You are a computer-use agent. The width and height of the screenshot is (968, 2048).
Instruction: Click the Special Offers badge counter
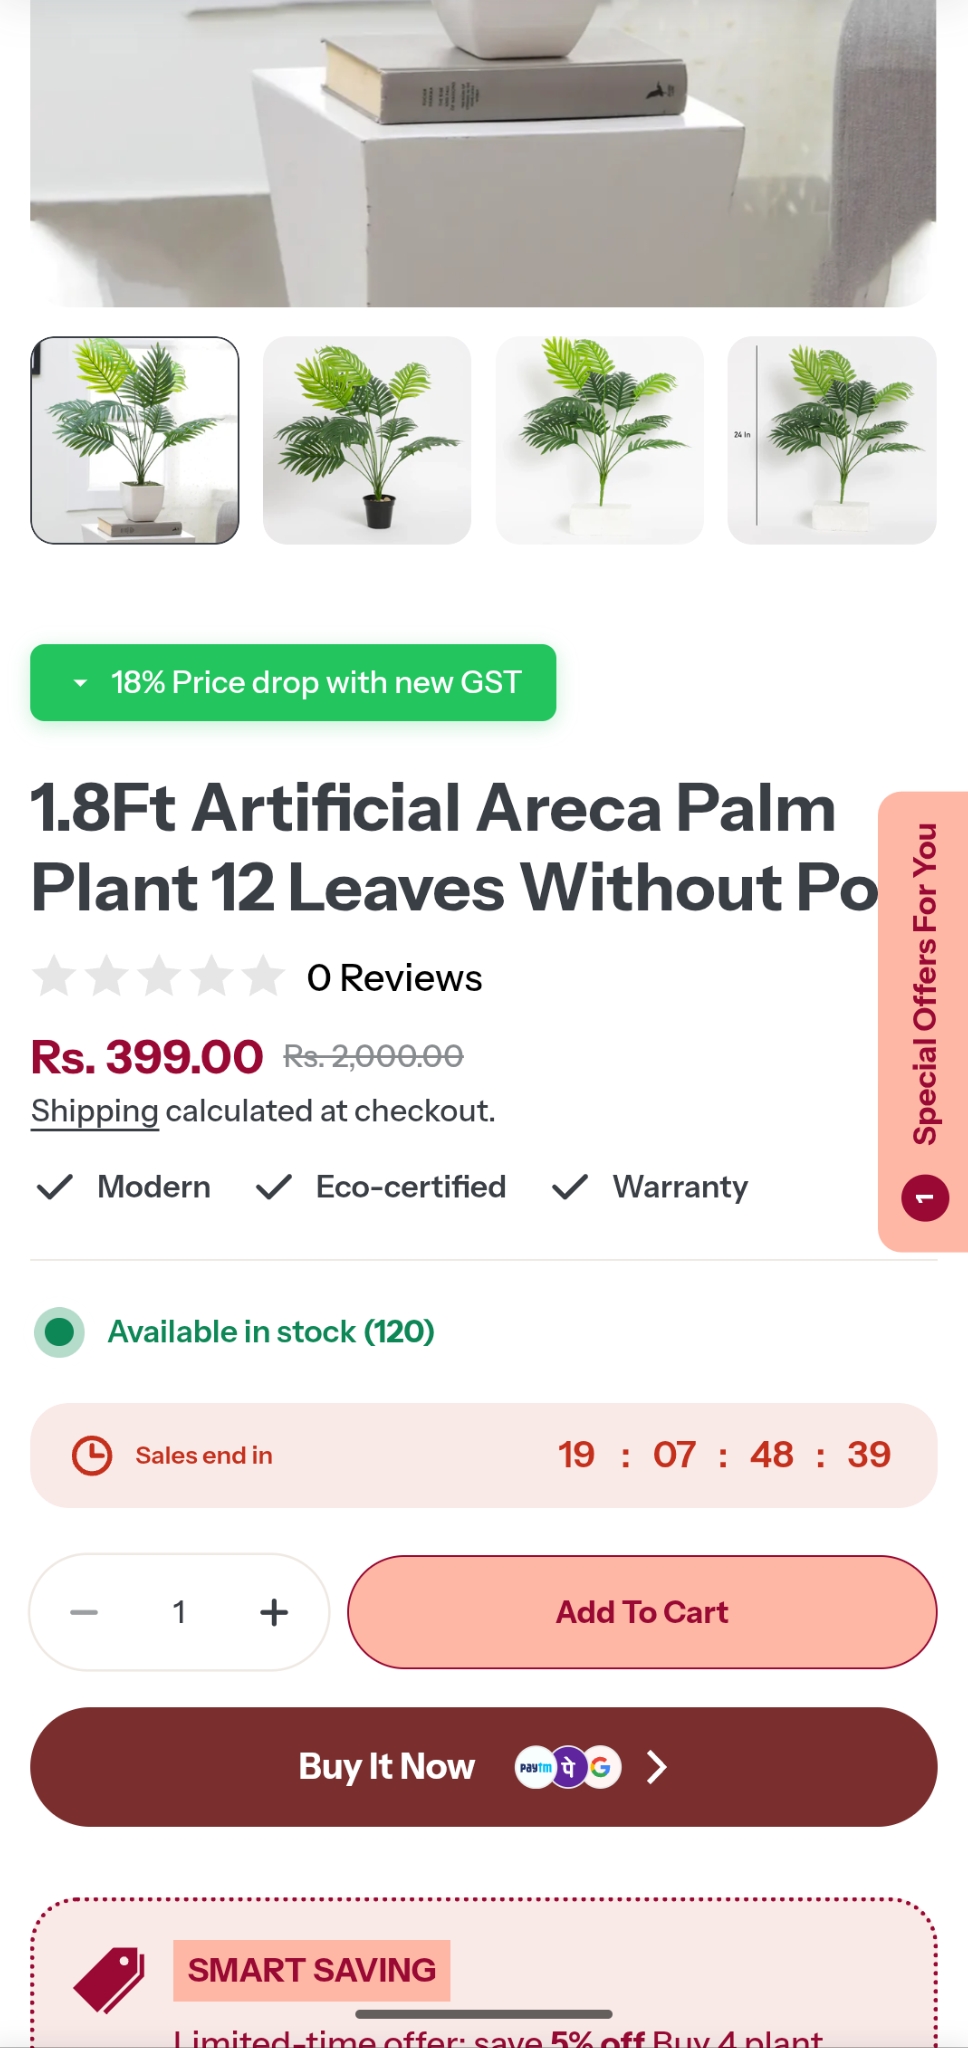click(x=925, y=1198)
